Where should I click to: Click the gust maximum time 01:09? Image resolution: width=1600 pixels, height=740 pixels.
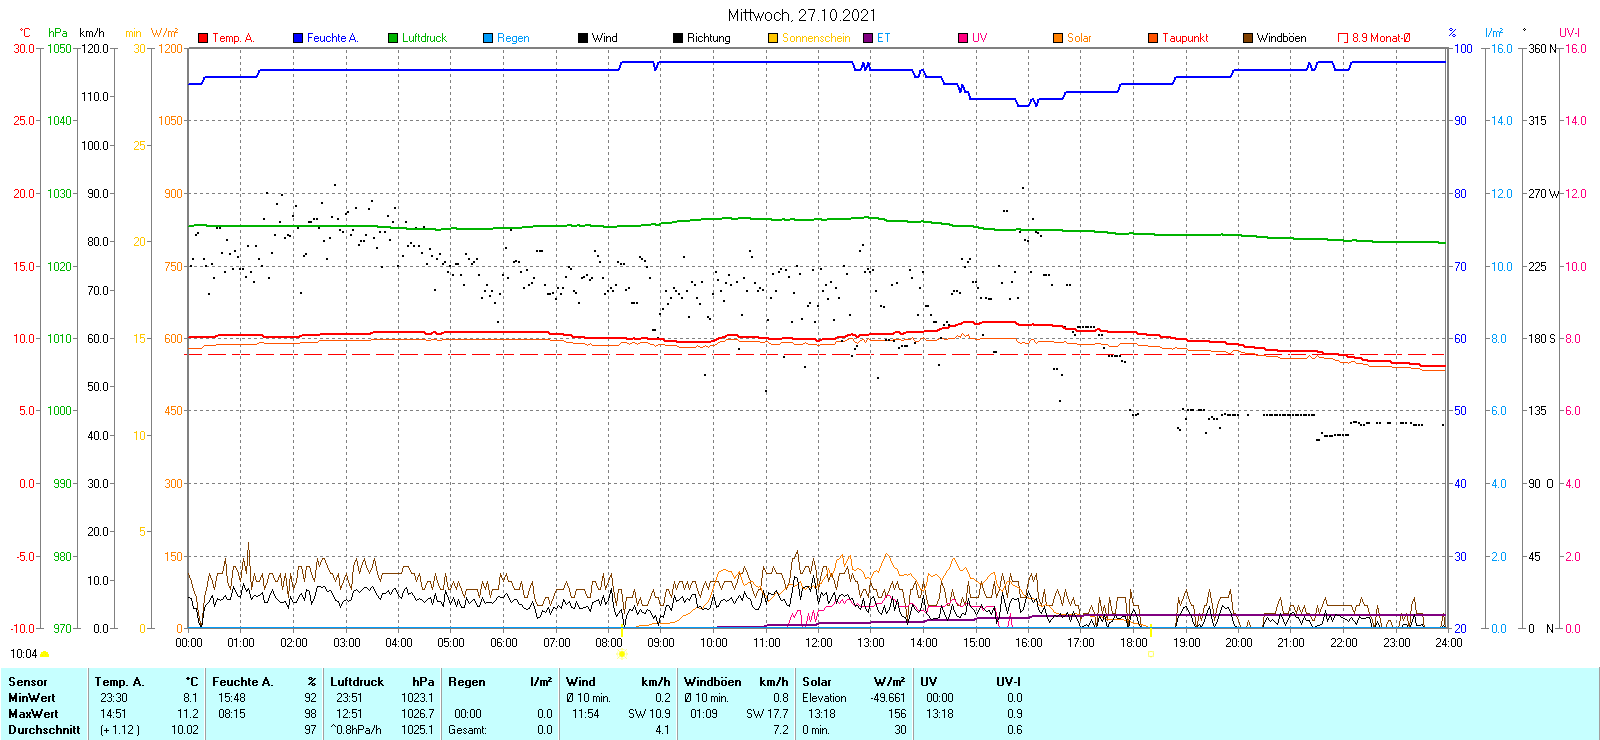click(x=704, y=714)
